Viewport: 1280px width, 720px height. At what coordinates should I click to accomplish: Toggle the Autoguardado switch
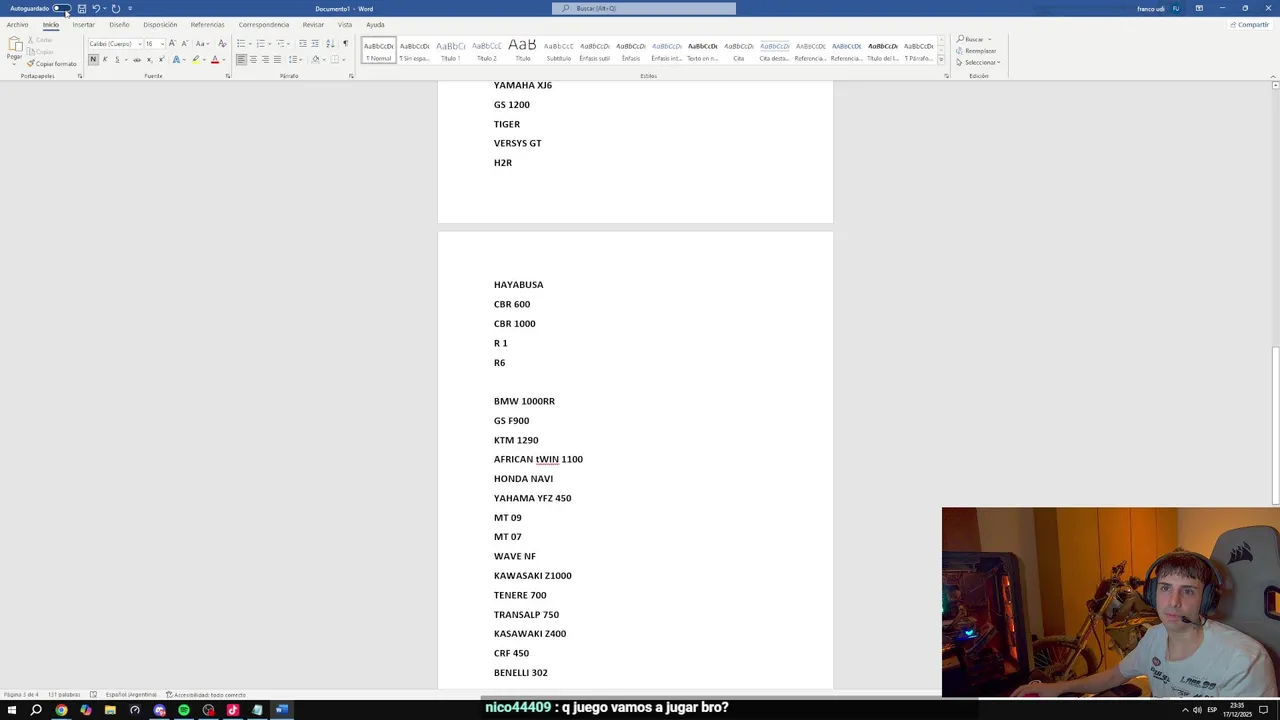coord(61,8)
